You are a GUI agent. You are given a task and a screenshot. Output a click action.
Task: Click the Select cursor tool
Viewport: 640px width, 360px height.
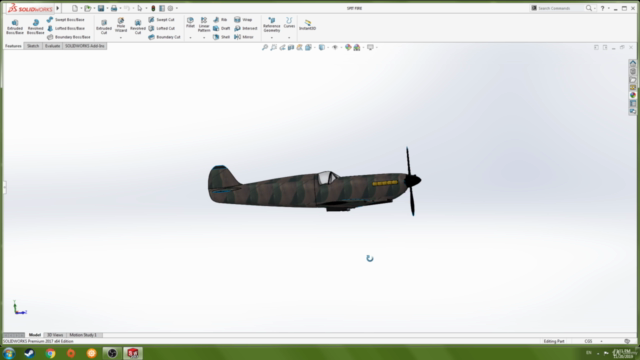pos(140,8)
